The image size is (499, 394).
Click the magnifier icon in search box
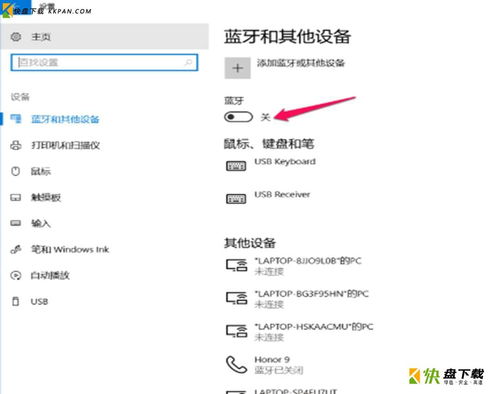(188, 62)
